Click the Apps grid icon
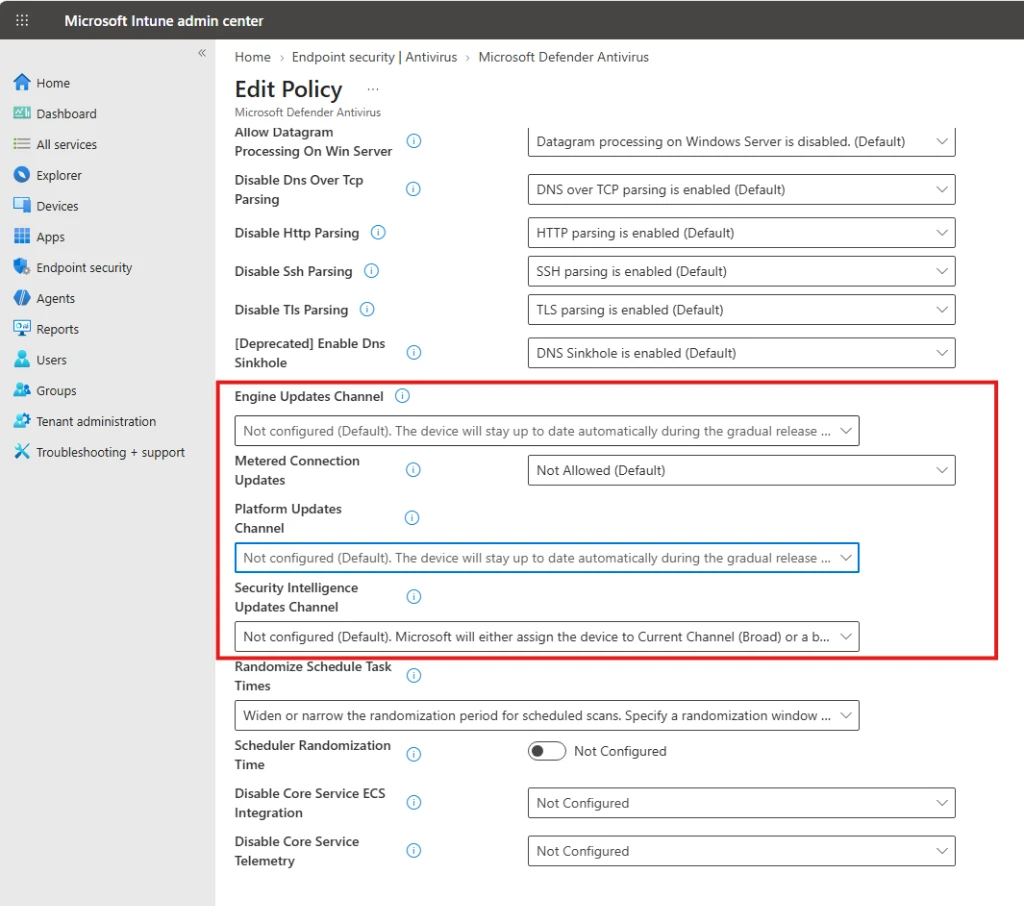1024x906 pixels. point(22,236)
